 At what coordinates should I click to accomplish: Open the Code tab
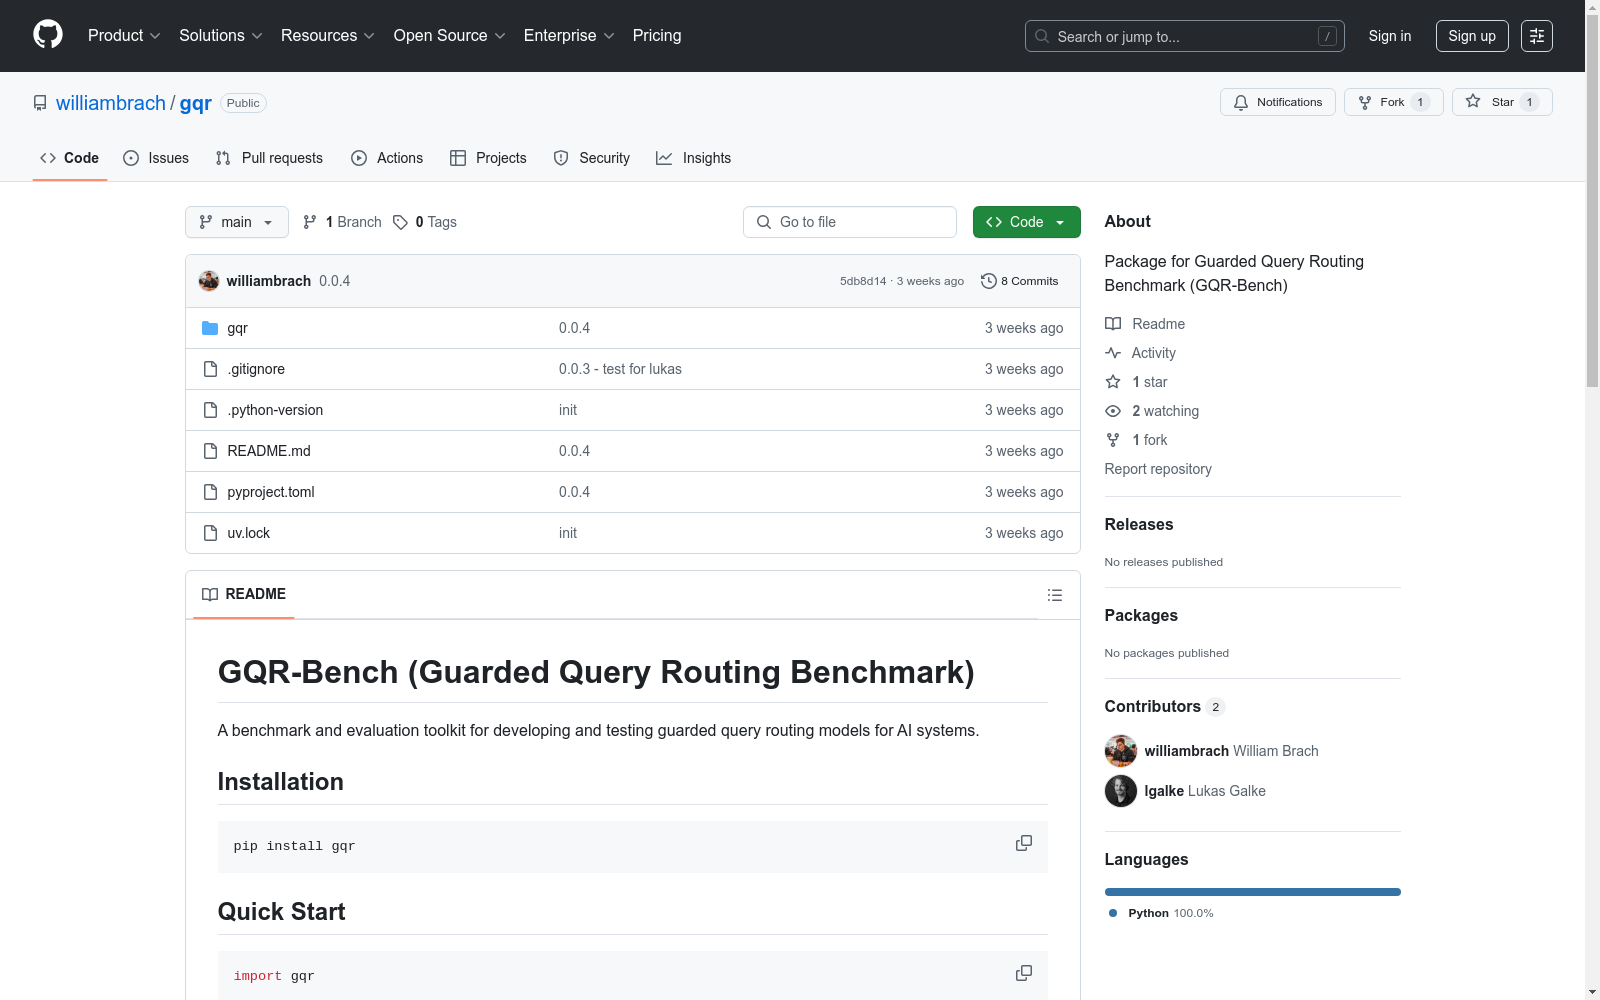[70, 158]
